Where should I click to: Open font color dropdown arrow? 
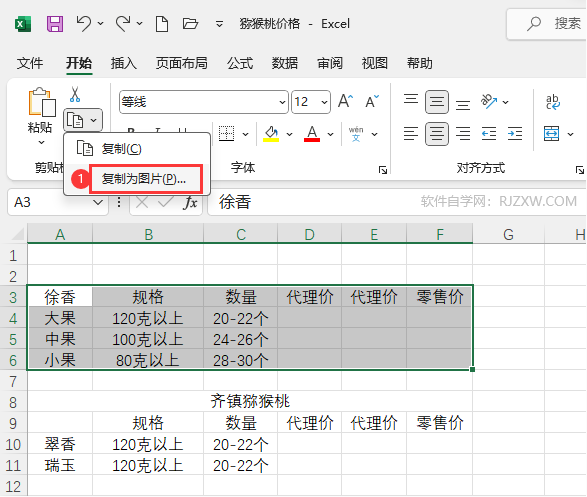pos(331,134)
